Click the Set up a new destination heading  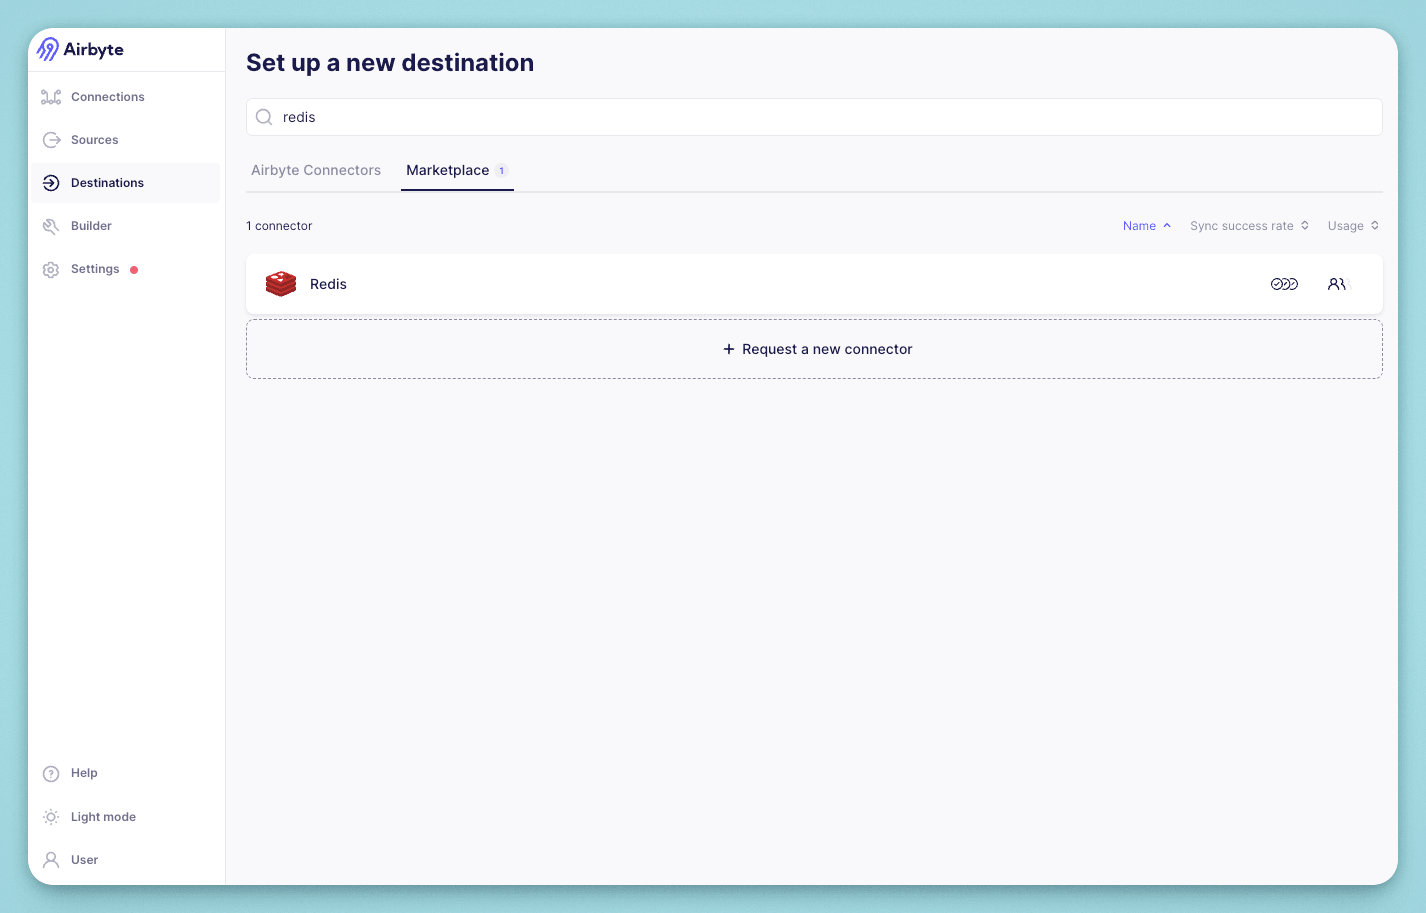(x=390, y=63)
